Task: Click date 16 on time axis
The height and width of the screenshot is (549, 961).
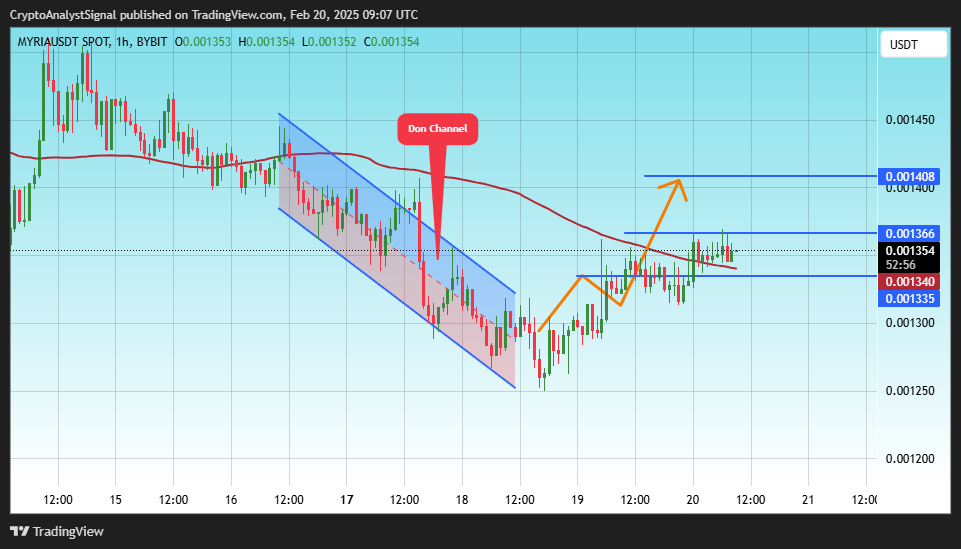Action: tap(231, 500)
